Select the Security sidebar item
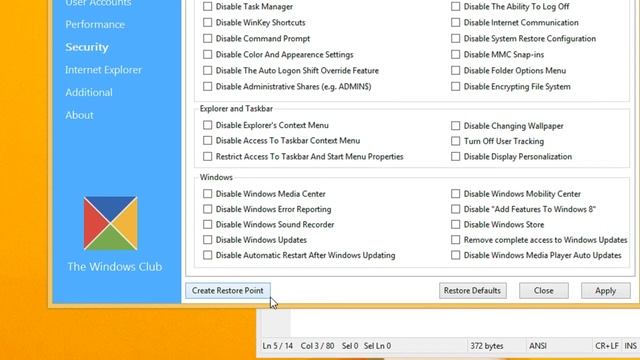The height and width of the screenshot is (360, 640). pyautogui.click(x=87, y=47)
